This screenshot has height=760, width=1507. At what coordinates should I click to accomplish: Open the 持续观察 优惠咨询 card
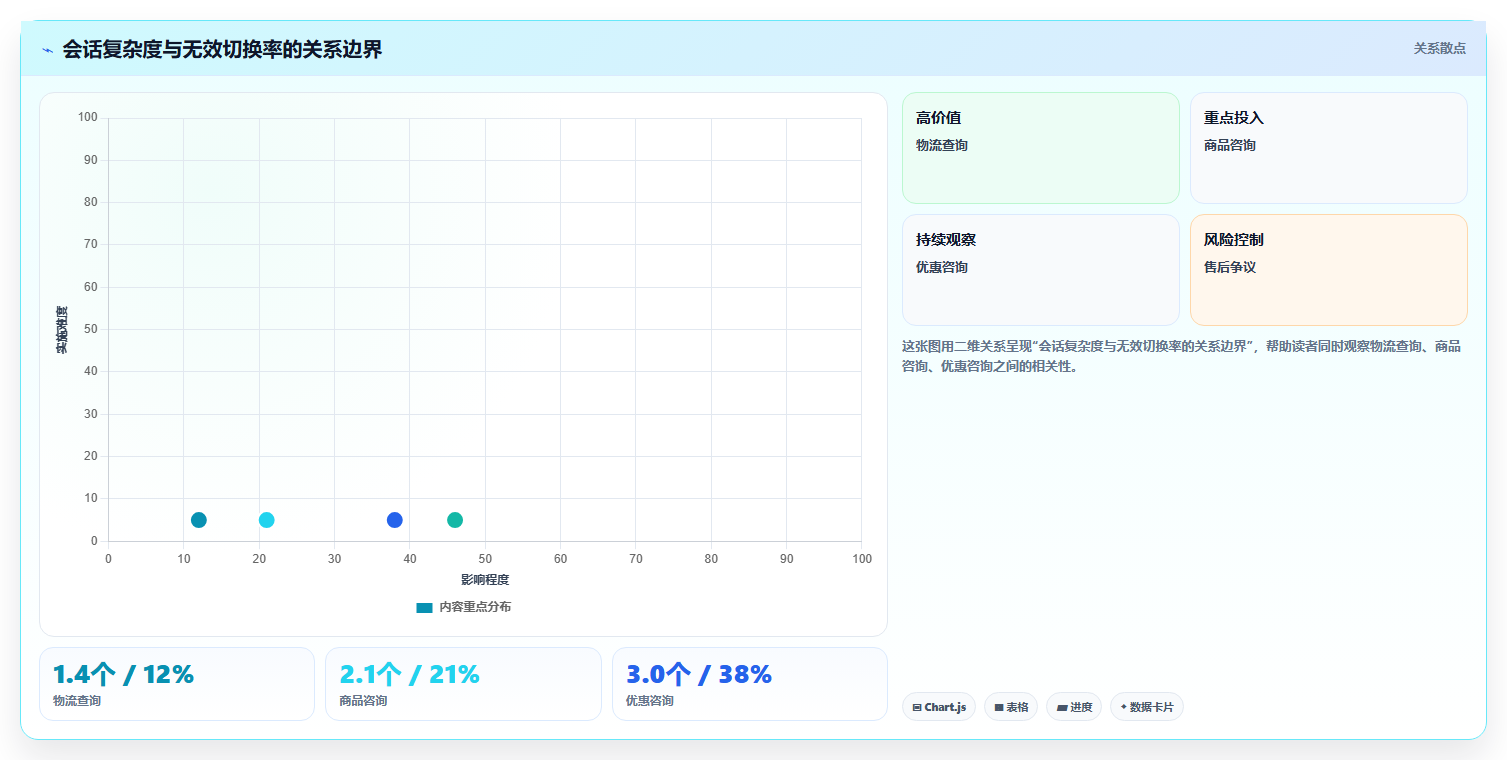1041,270
